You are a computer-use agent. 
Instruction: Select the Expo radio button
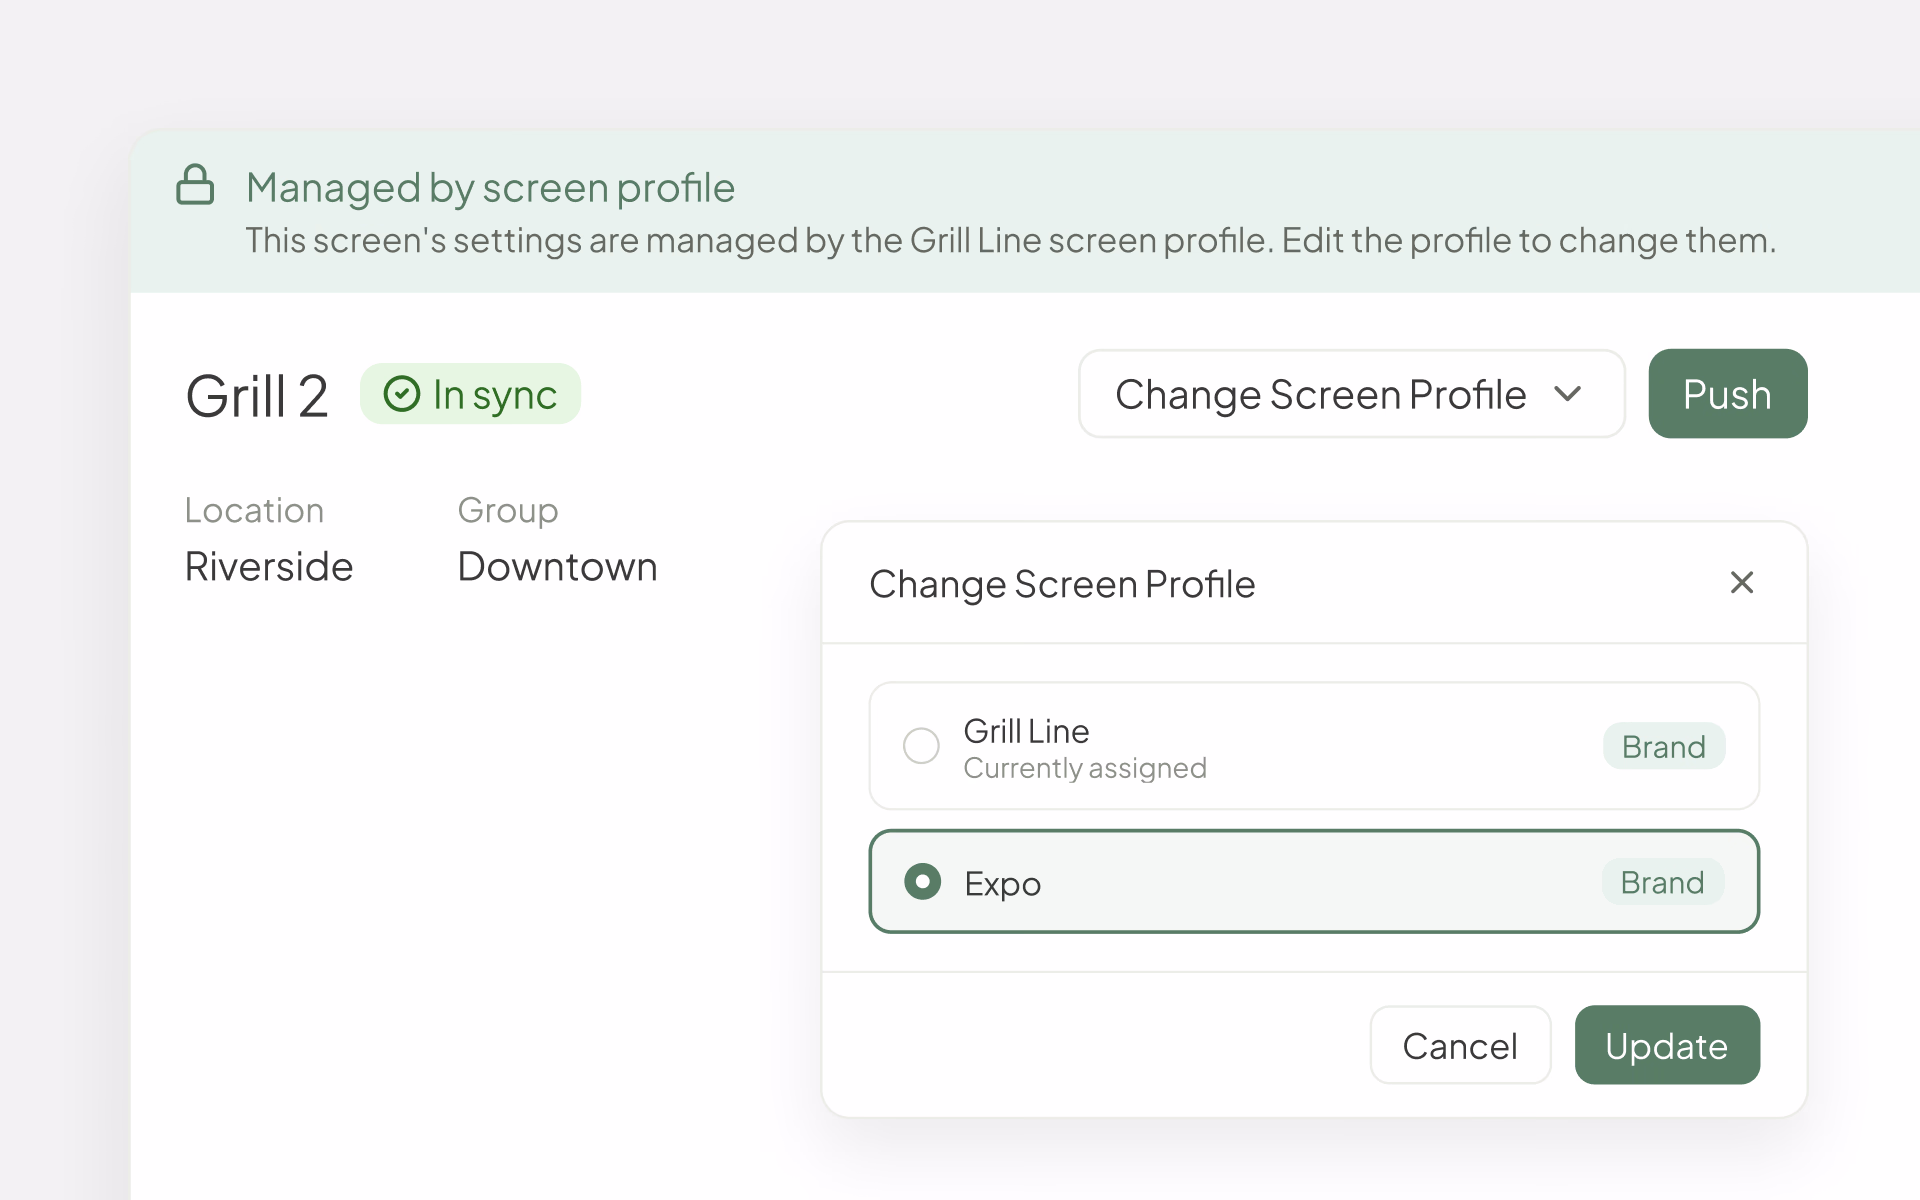click(922, 882)
